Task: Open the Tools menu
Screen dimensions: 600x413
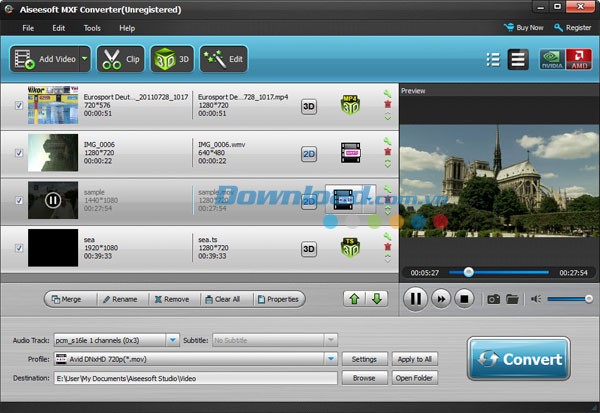Action: 92,28
